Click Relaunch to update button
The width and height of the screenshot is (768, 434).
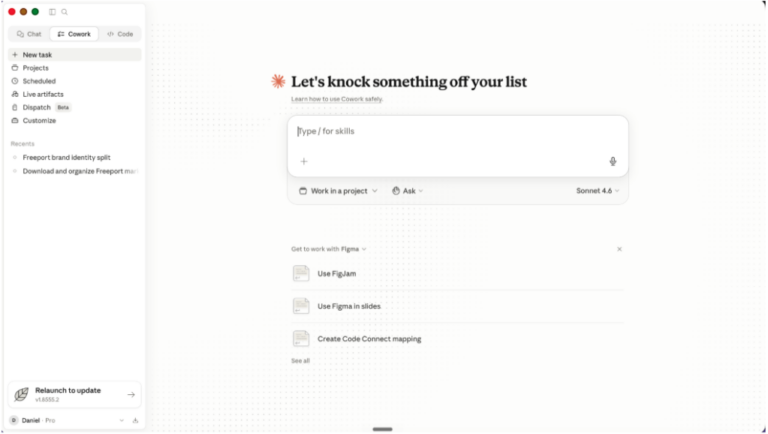tap(74, 394)
